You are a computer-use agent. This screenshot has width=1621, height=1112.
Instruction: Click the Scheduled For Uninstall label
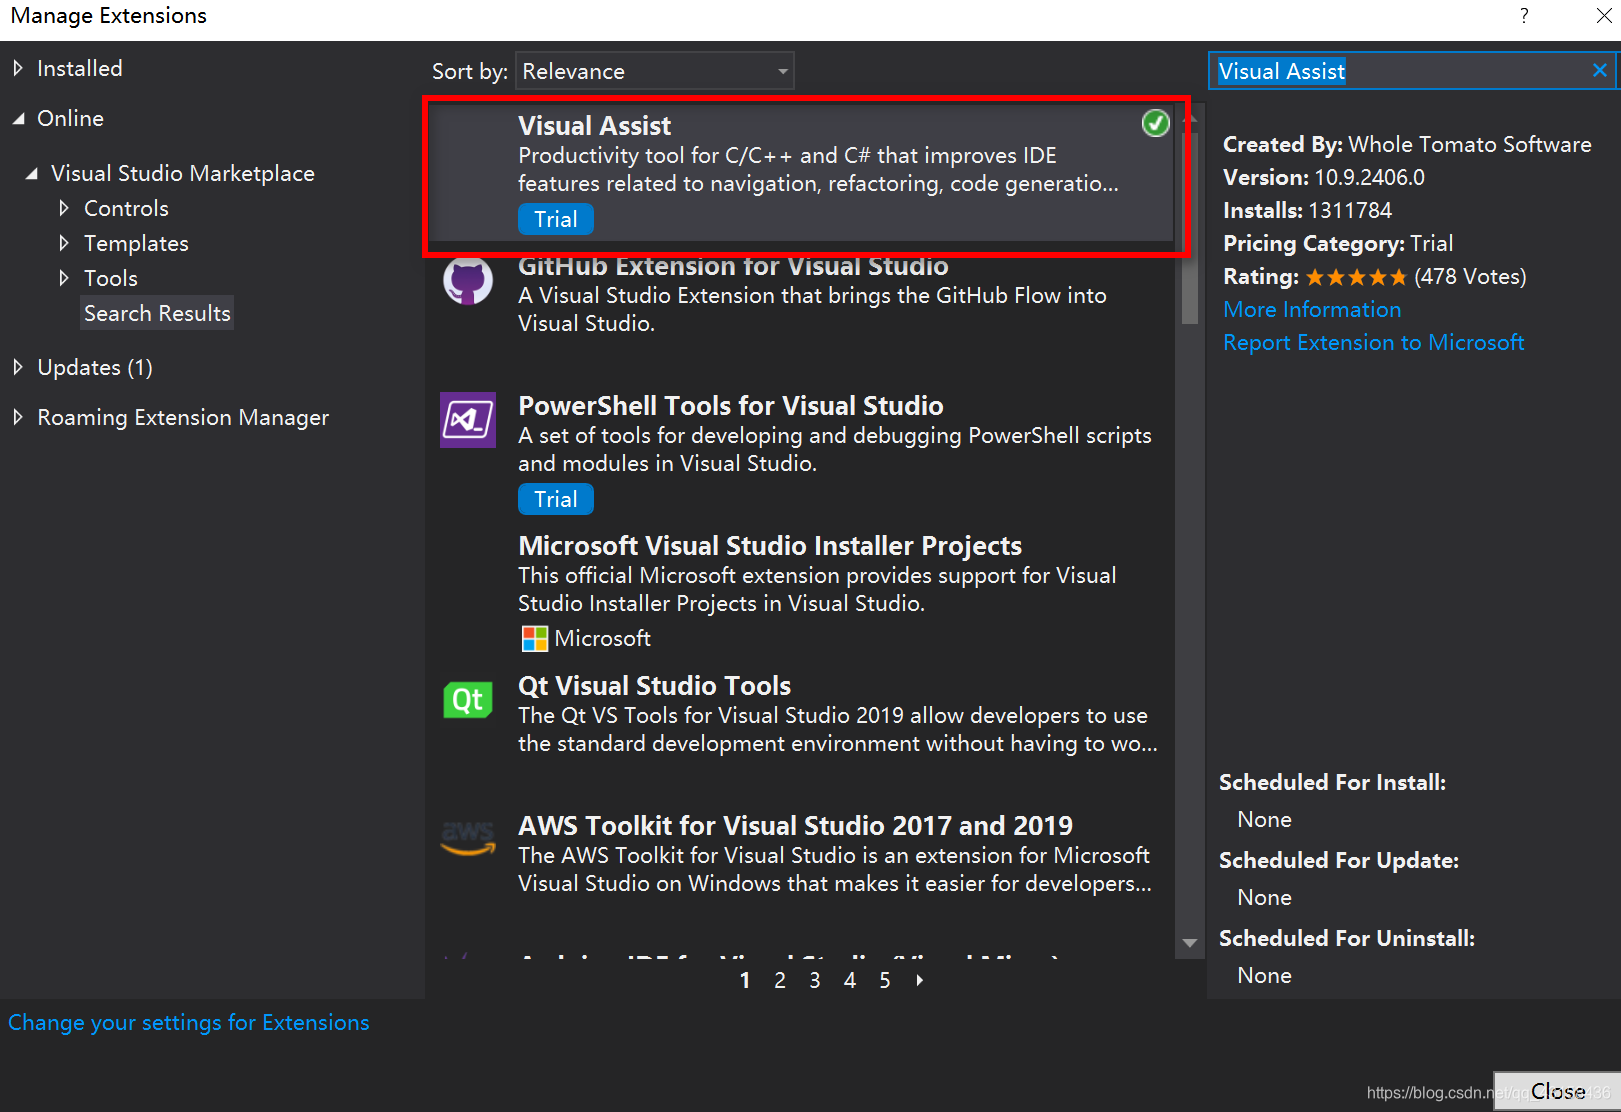click(1347, 938)
